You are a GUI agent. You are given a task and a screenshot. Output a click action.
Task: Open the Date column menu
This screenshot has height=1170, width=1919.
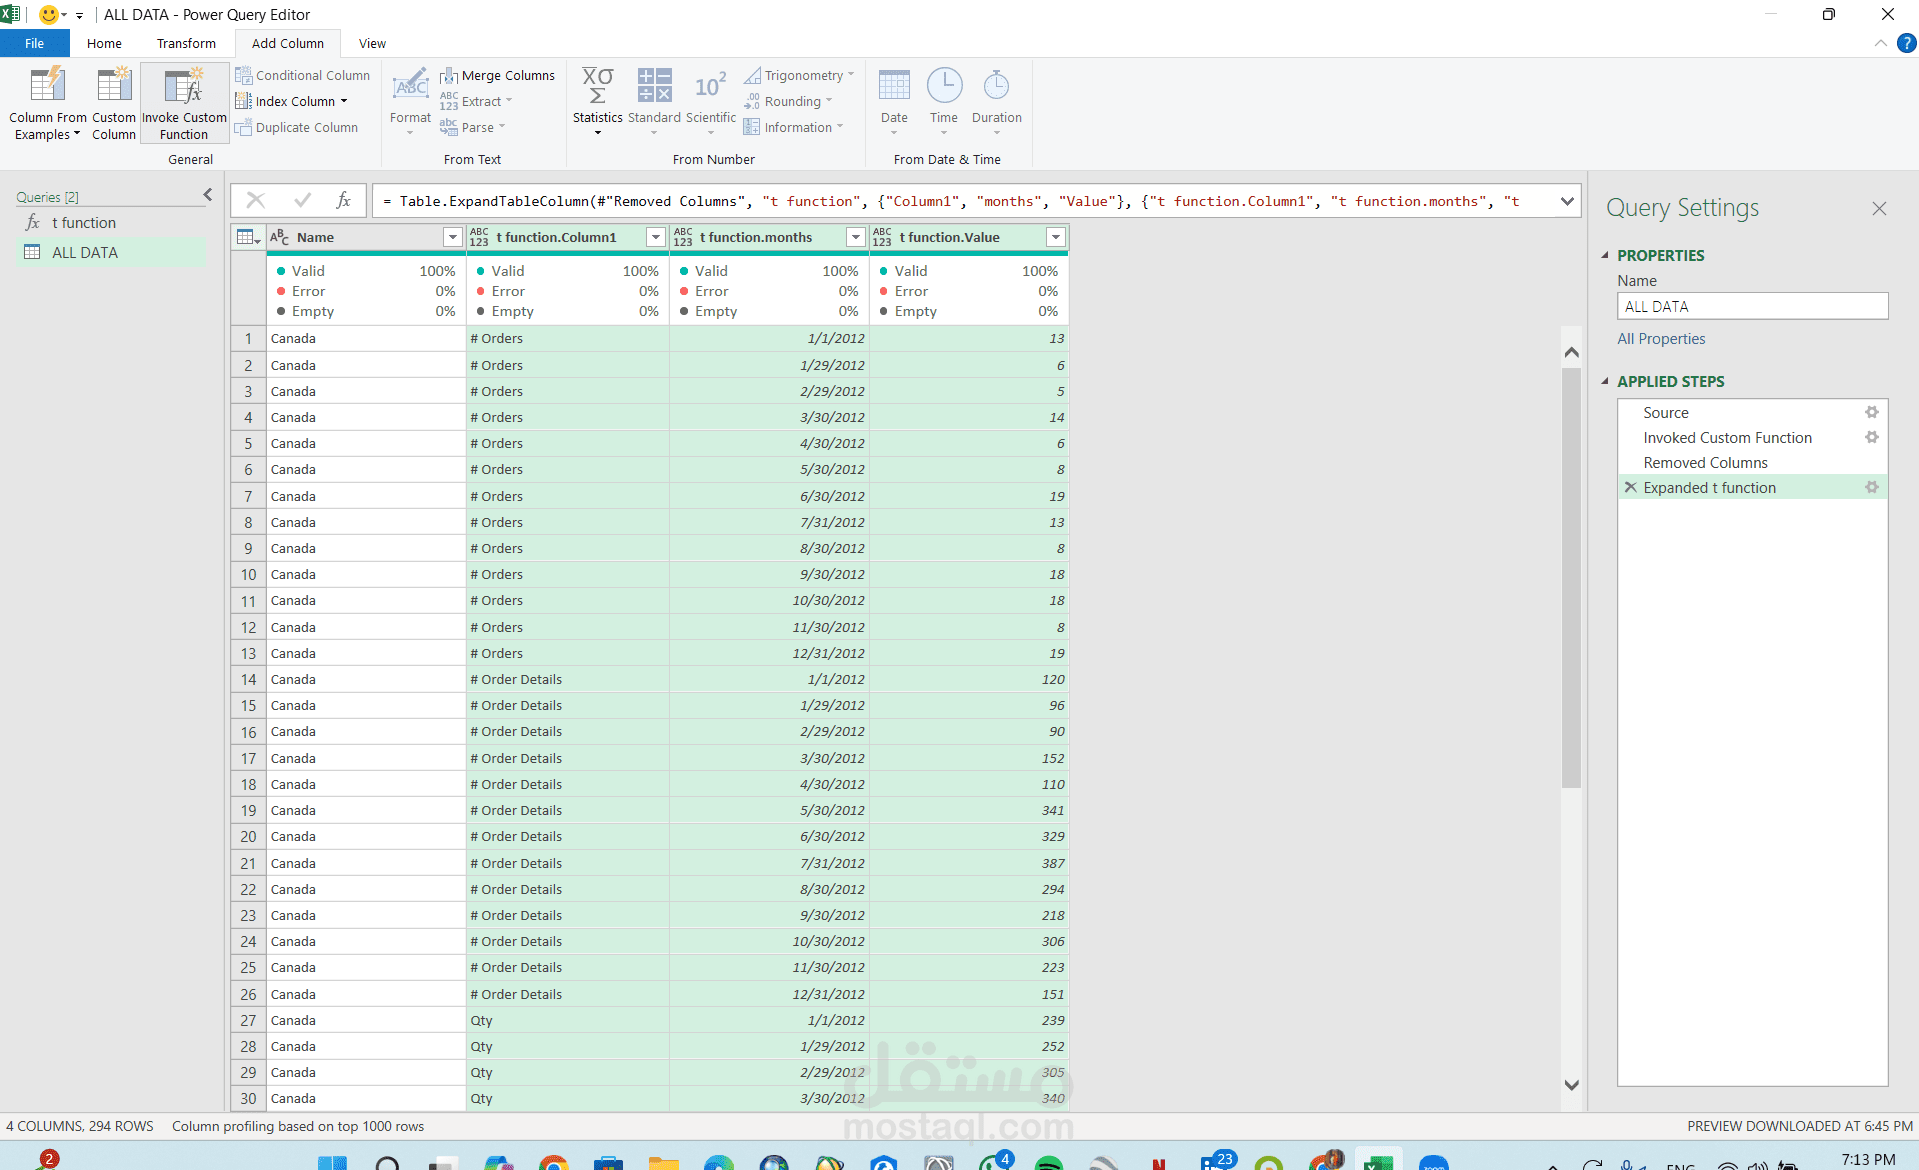point(894,102)
